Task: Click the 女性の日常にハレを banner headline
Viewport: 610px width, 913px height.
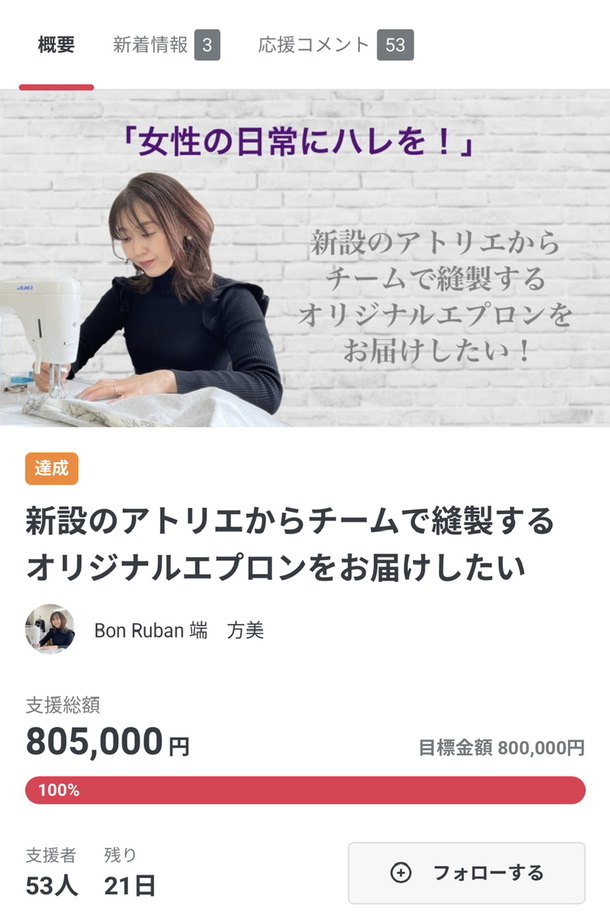Action: tap(296, 142)
